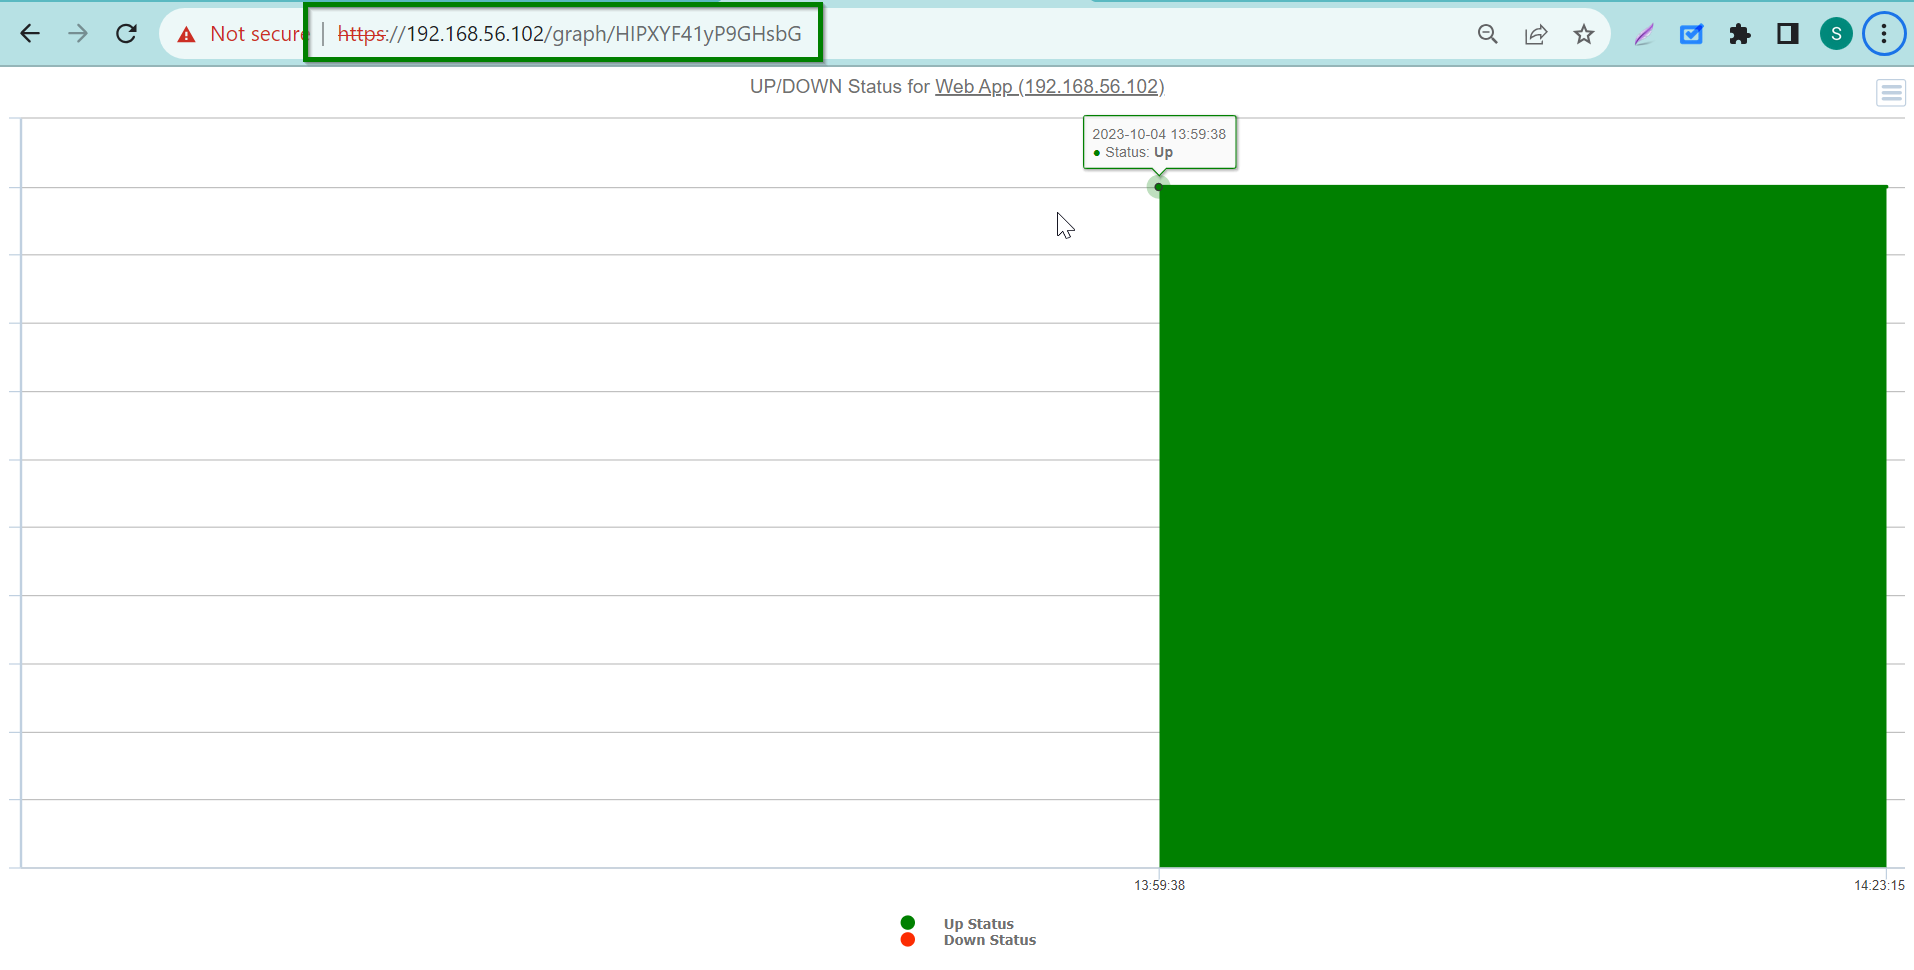Open the chart hamburger export menu
This screenshot has width=1914, height=970.
[1891, 93]
